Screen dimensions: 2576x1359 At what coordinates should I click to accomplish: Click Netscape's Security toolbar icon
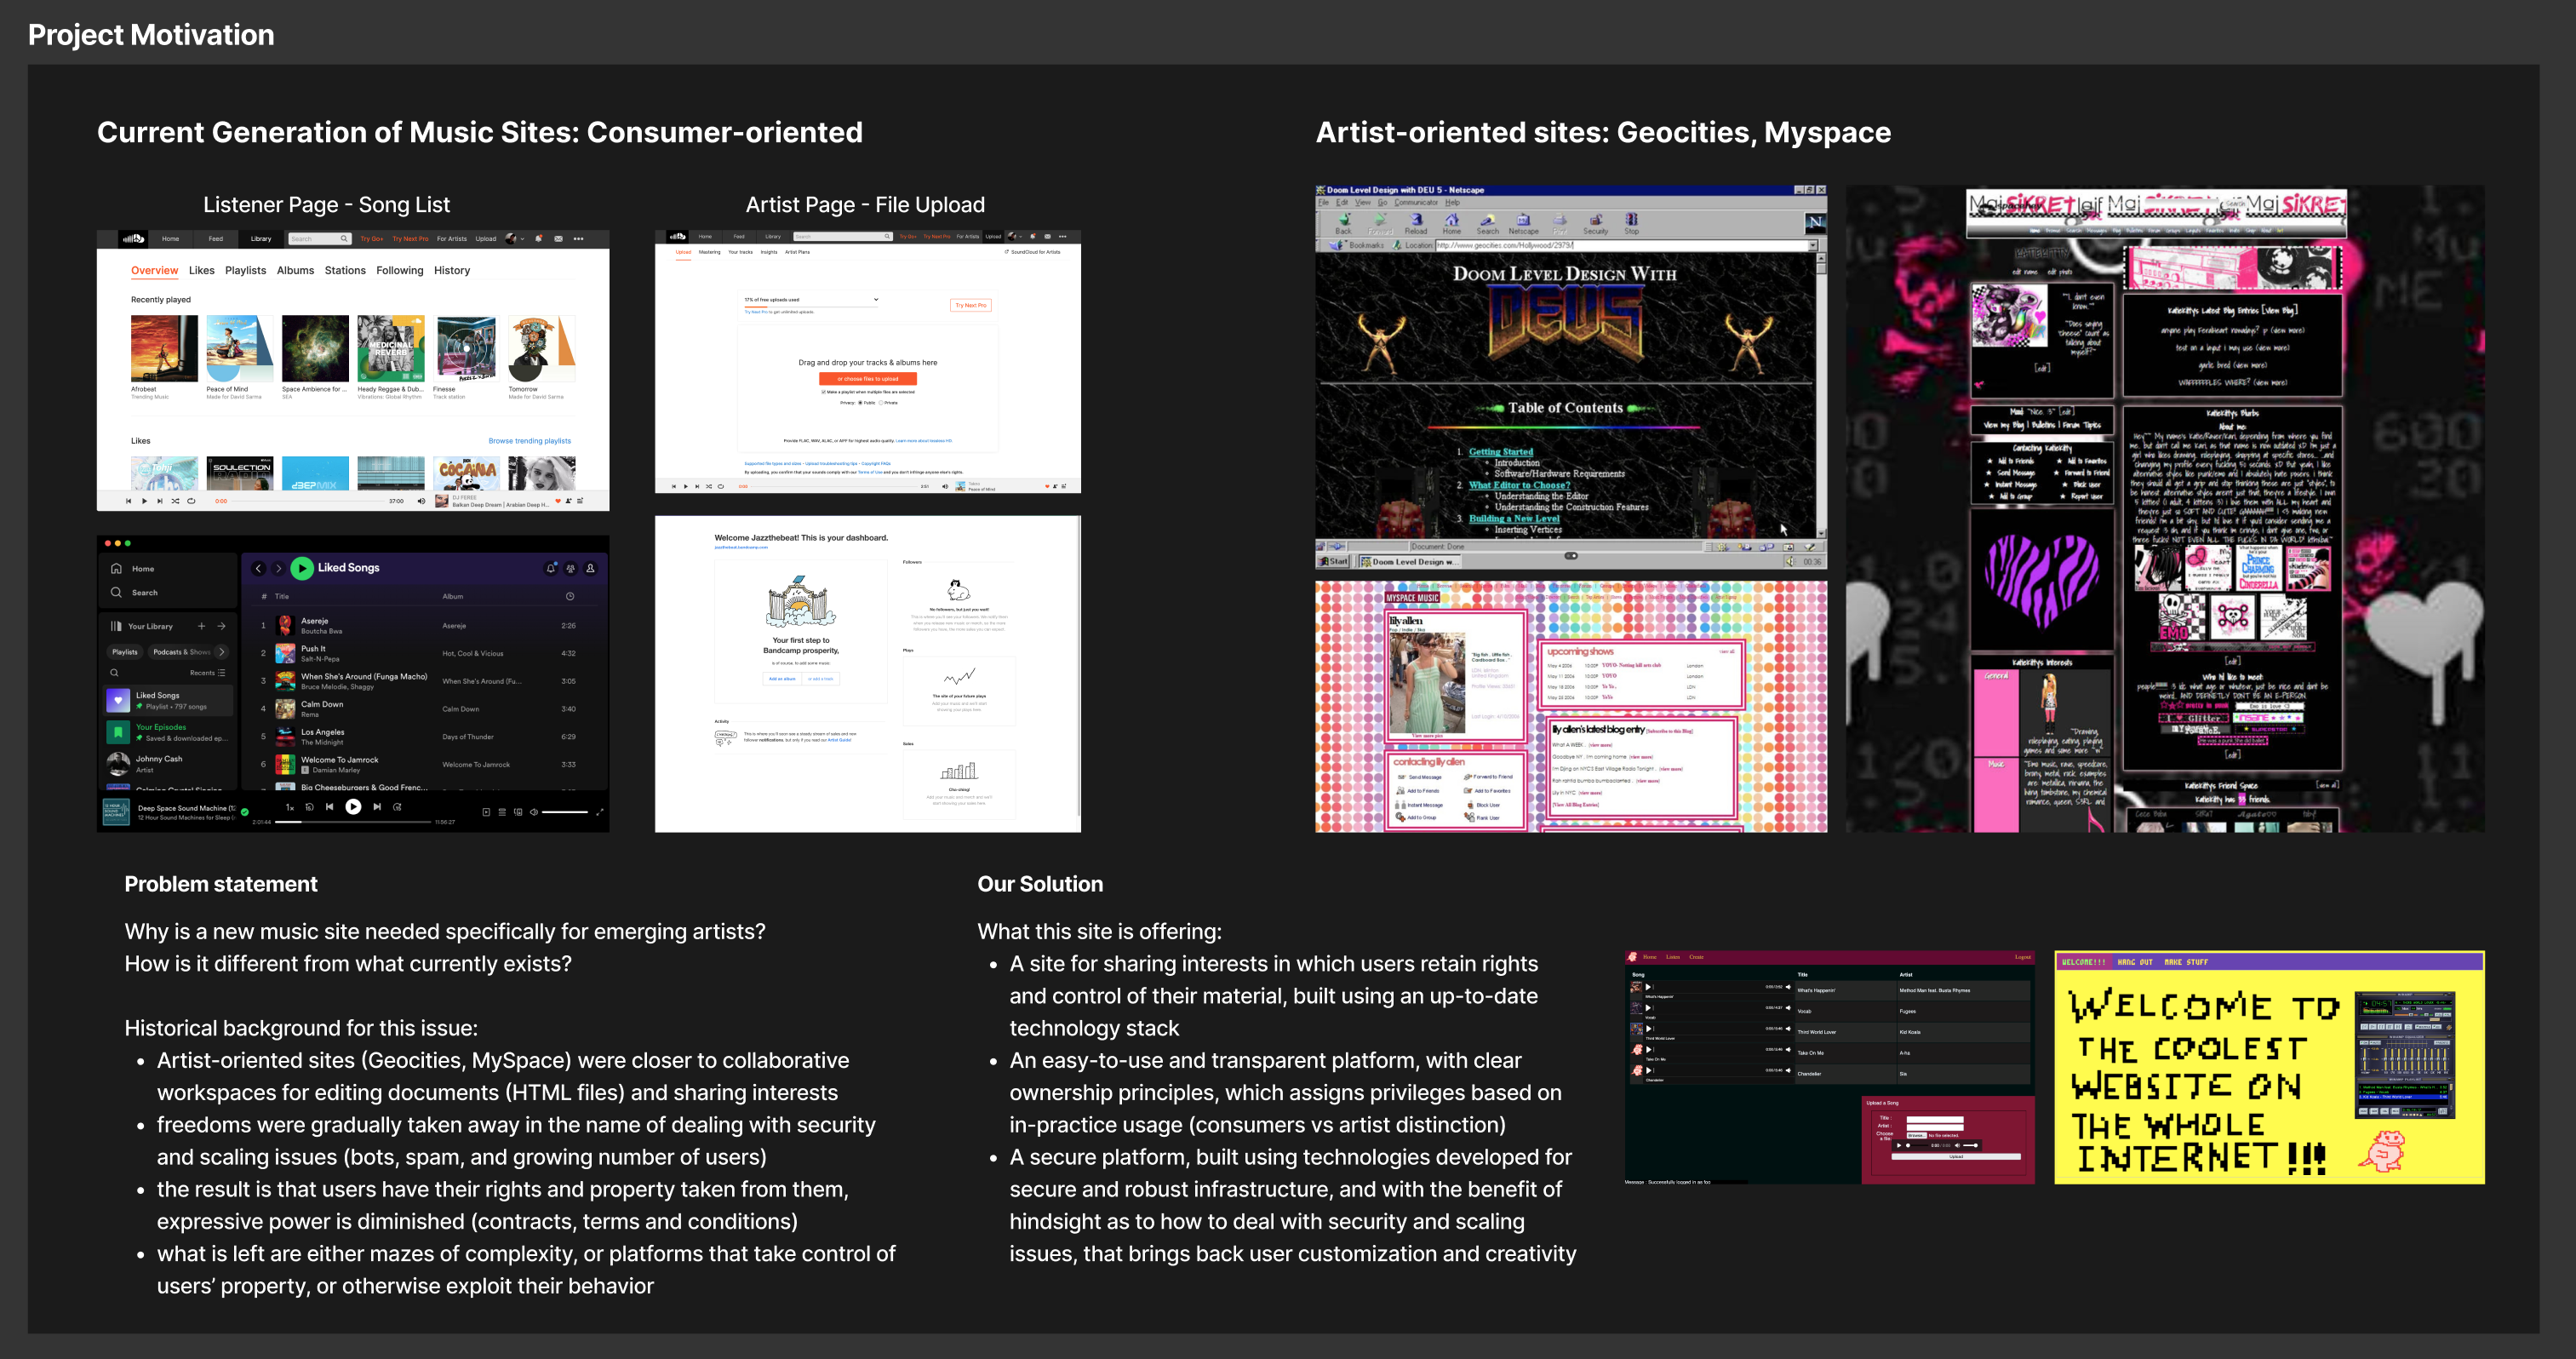point(1595,222)
